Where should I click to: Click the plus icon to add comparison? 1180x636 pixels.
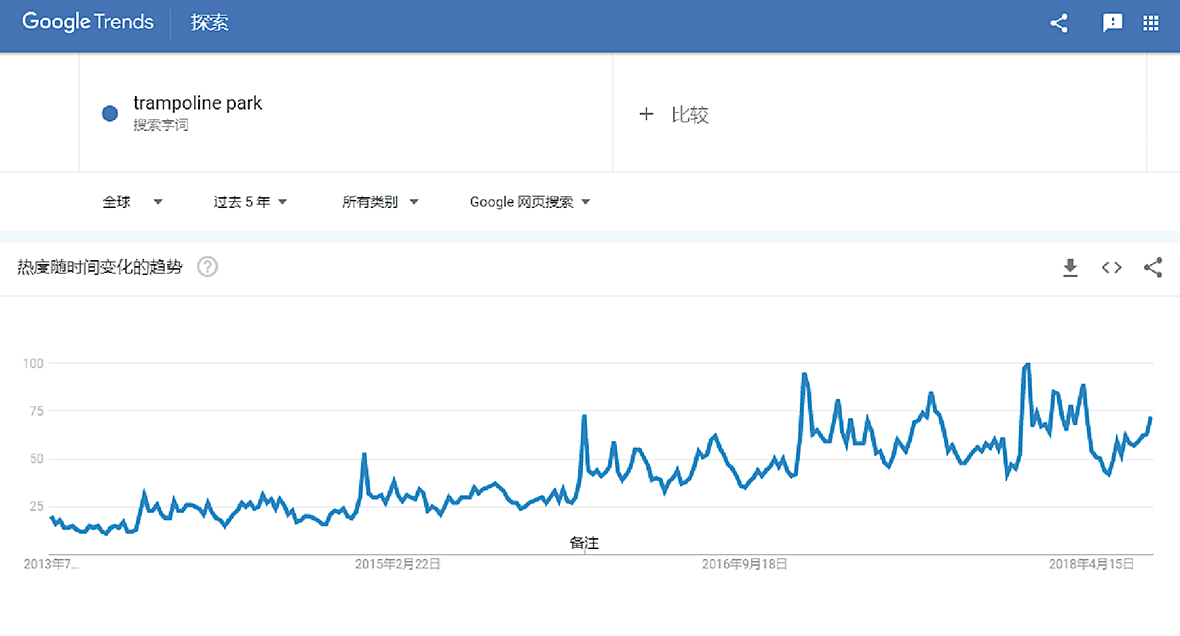coord(646,115)
